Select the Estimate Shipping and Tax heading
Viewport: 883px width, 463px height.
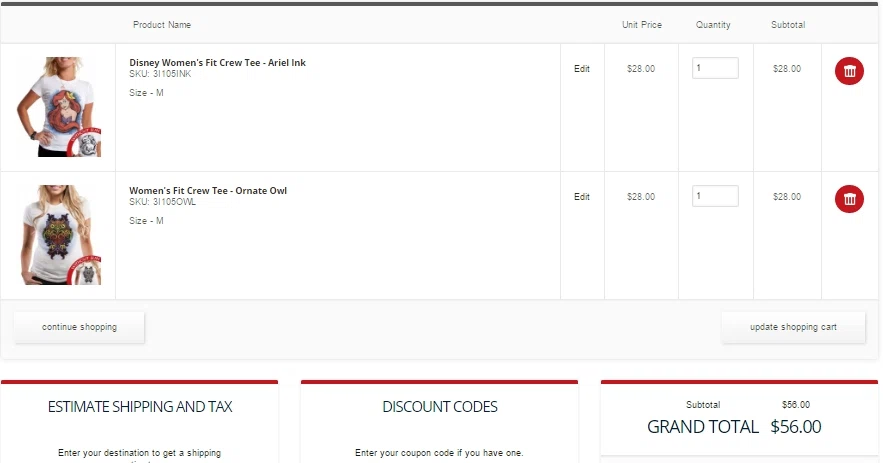(140, 407)
